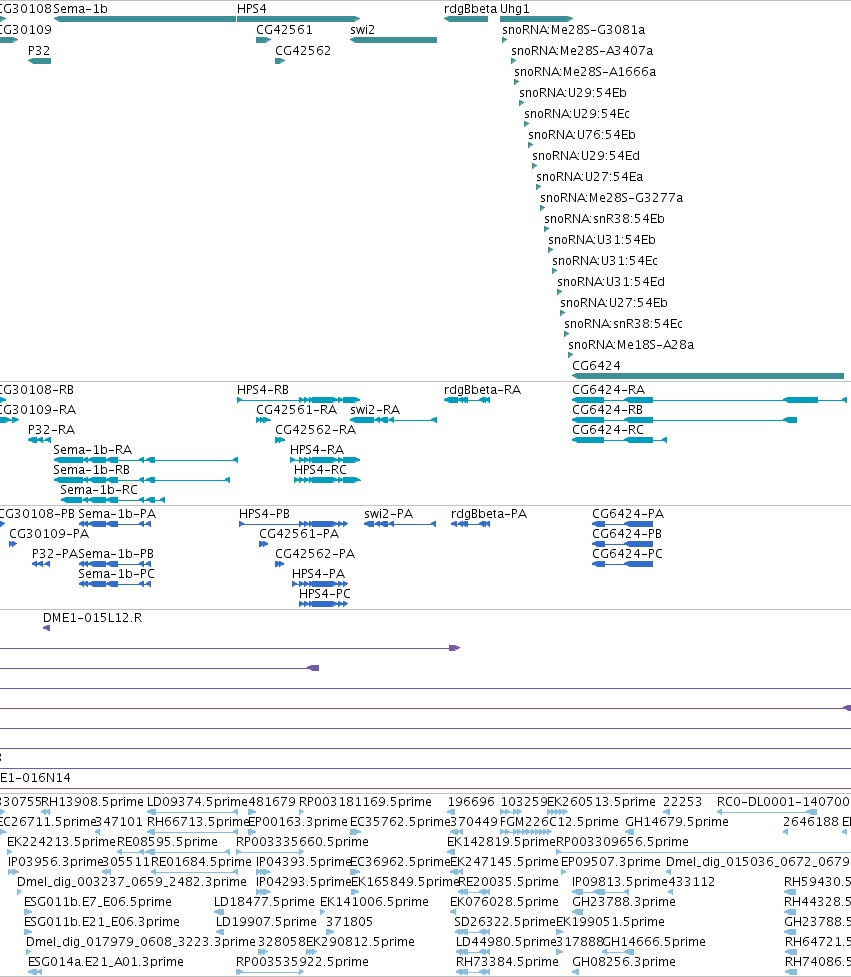851x977 pixels.
Task: Select the HPS4-PB protein feature
Action: point(293,524)
